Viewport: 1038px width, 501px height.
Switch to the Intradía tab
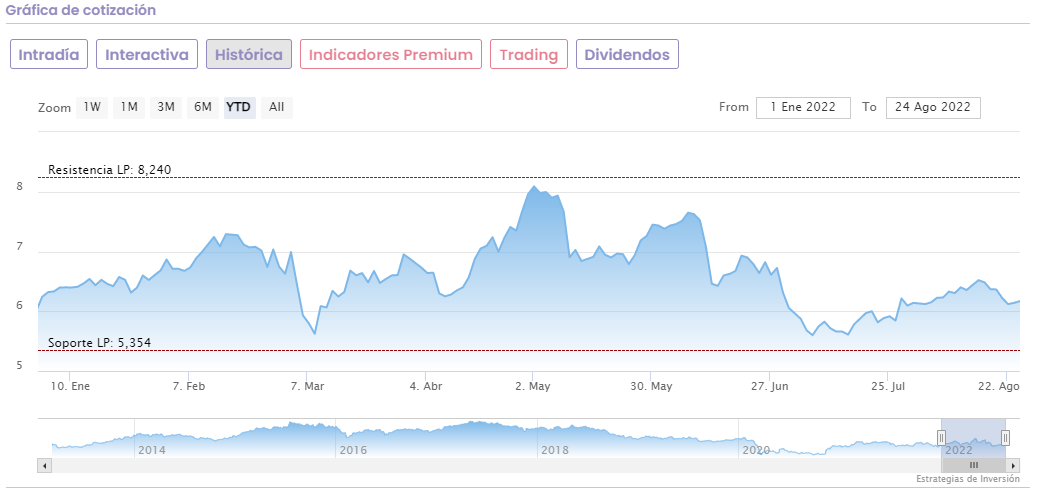(49, 55)
